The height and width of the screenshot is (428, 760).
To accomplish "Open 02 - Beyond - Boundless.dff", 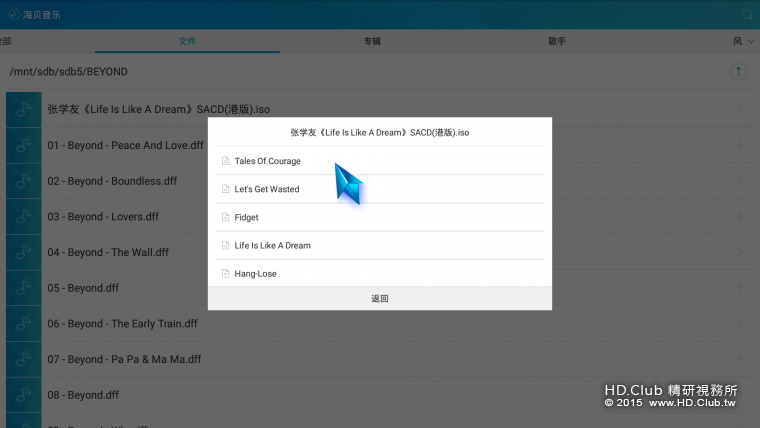I will pos(112,181).
